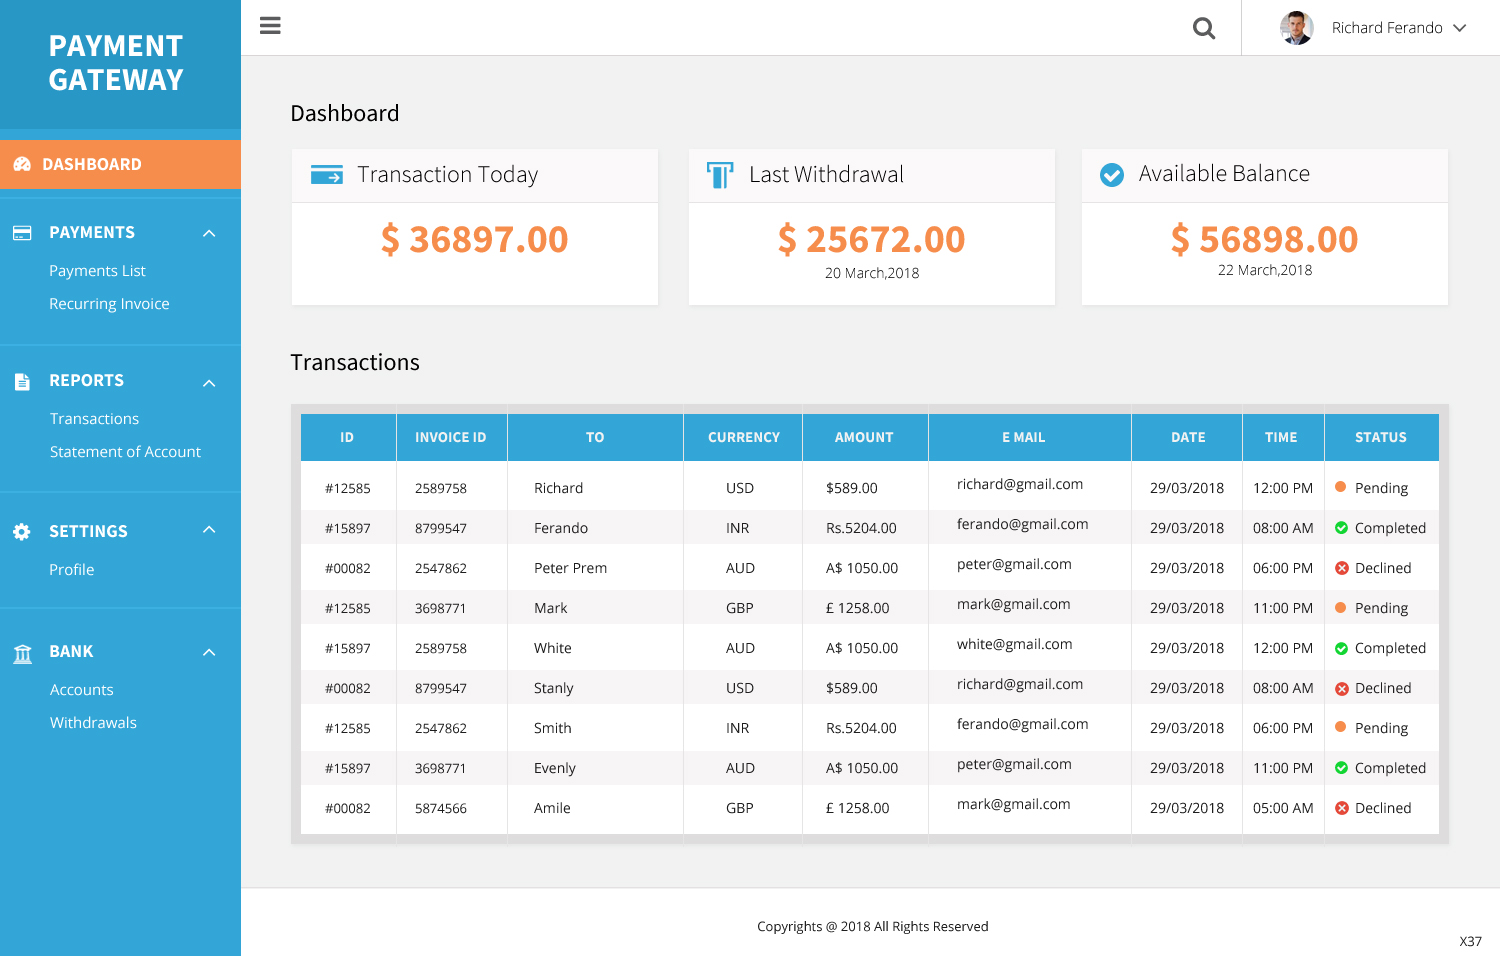Click the Last Withdrawal ATM icon
The height and width of the screenshot is (956, 1500).
(719, 175)
